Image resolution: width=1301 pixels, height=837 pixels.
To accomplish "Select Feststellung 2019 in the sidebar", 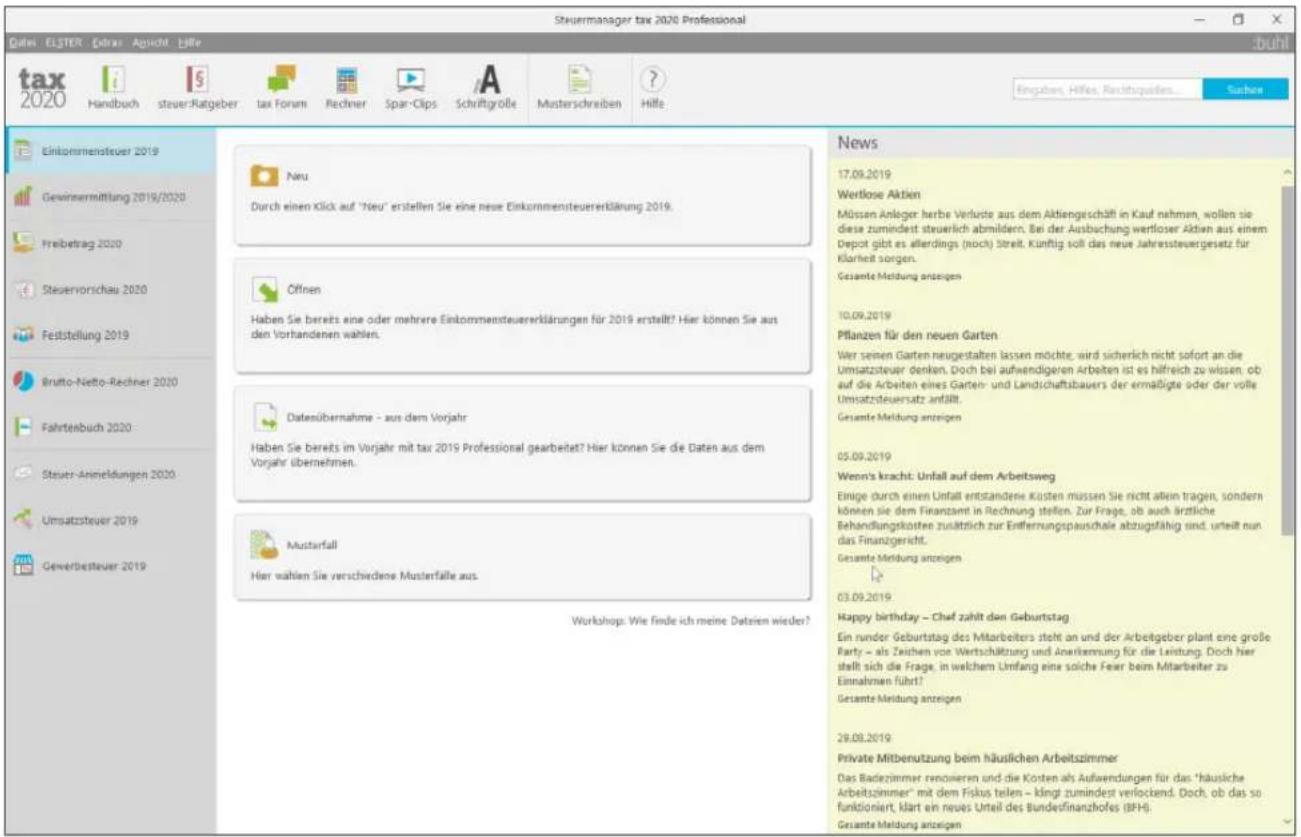I will pos(108,335).
